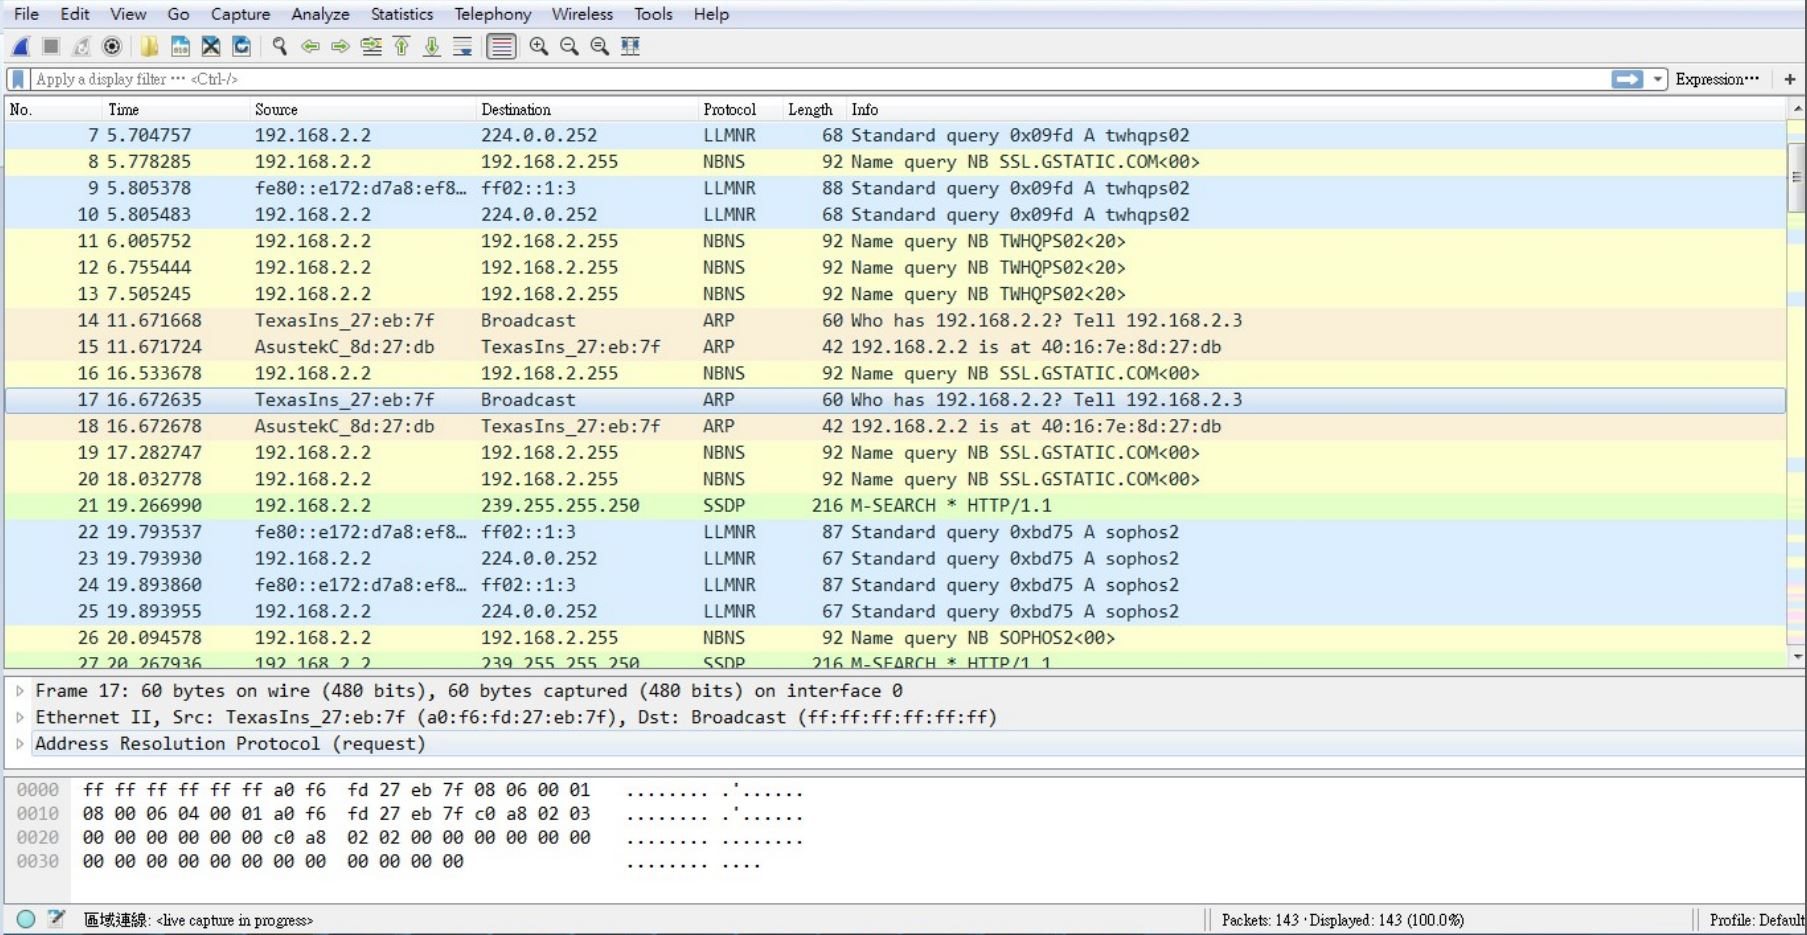Sort by the No. column header

click(53, 109)
